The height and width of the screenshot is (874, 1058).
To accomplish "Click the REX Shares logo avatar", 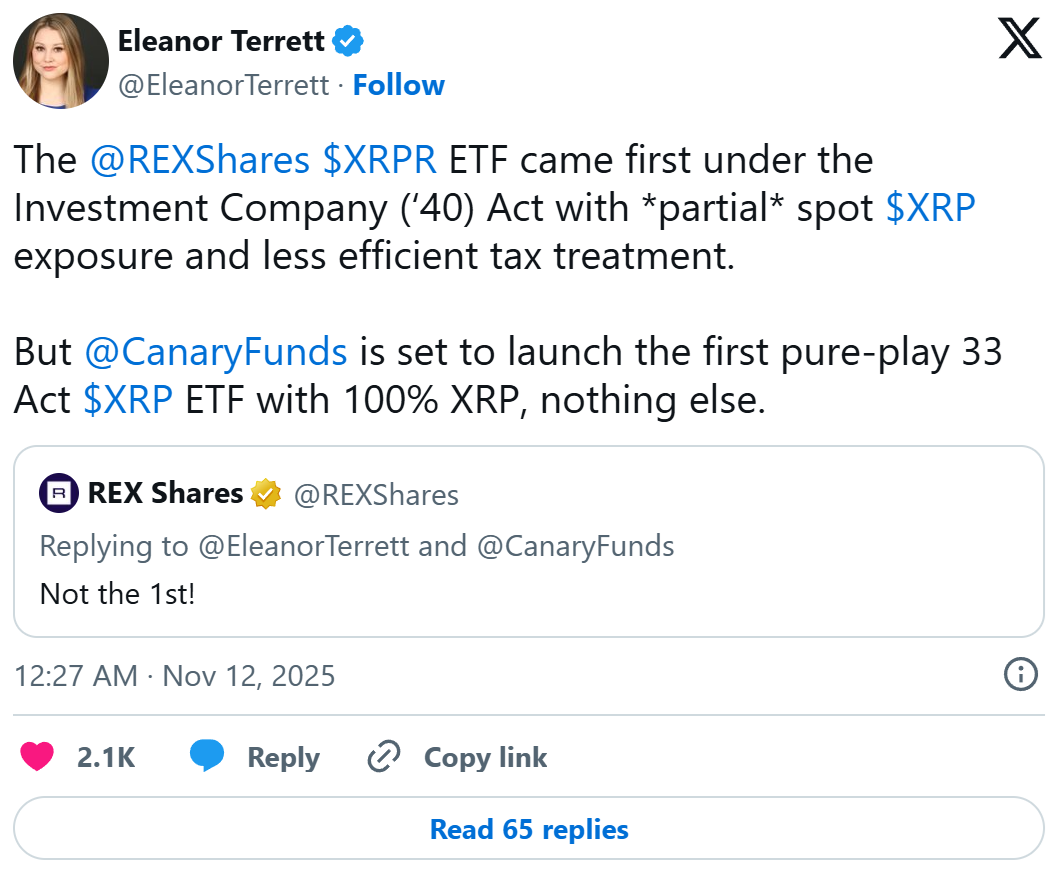I will click(59, 493).
